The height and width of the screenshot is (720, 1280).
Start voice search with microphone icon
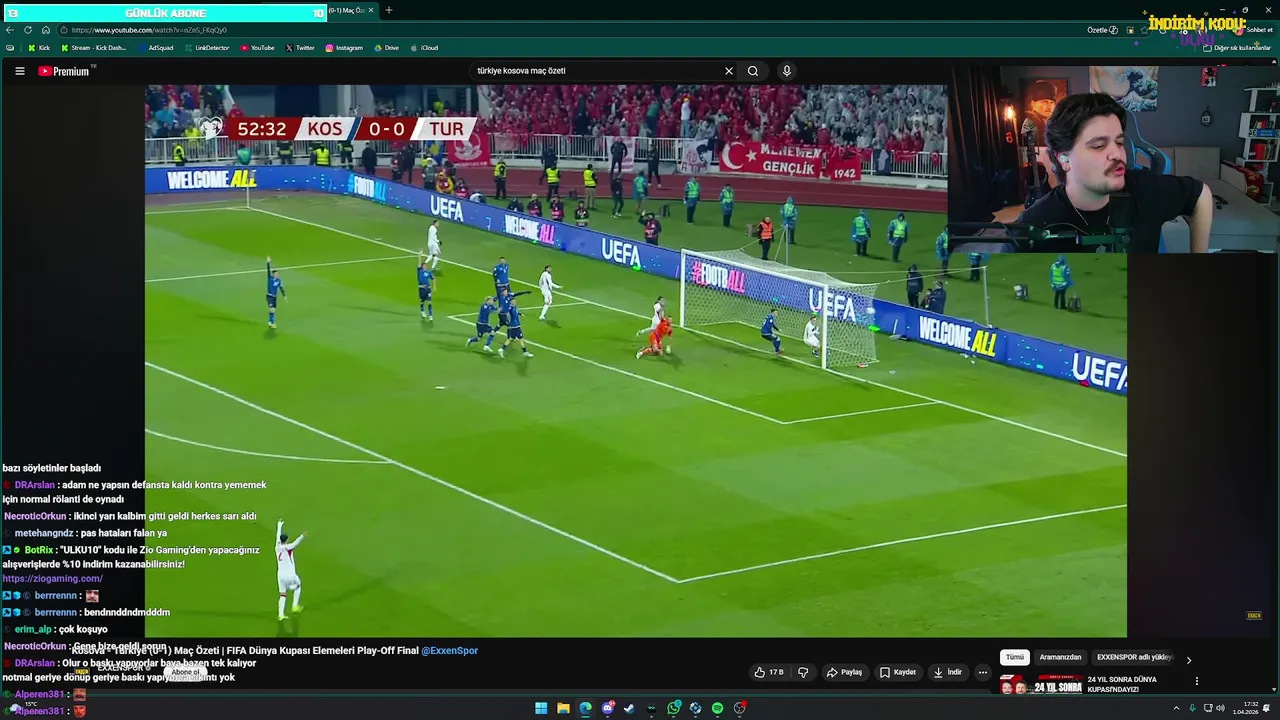click(x=787, y=71)
